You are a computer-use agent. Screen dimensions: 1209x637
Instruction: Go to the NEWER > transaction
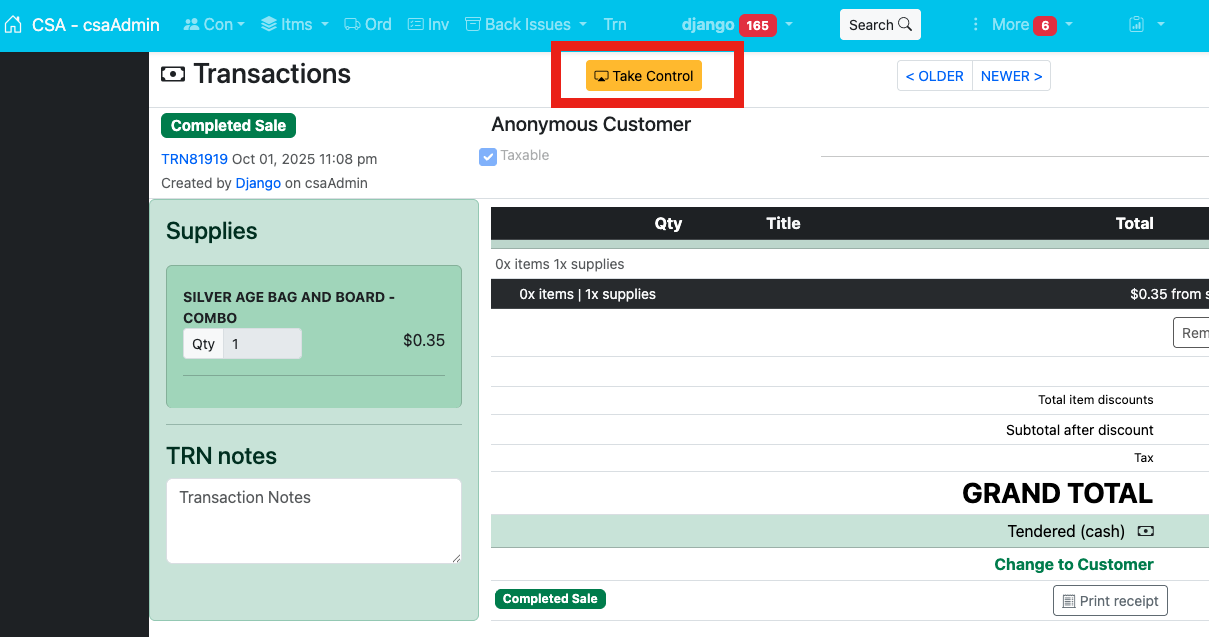pyautogui.click(x=1011, y=76)
